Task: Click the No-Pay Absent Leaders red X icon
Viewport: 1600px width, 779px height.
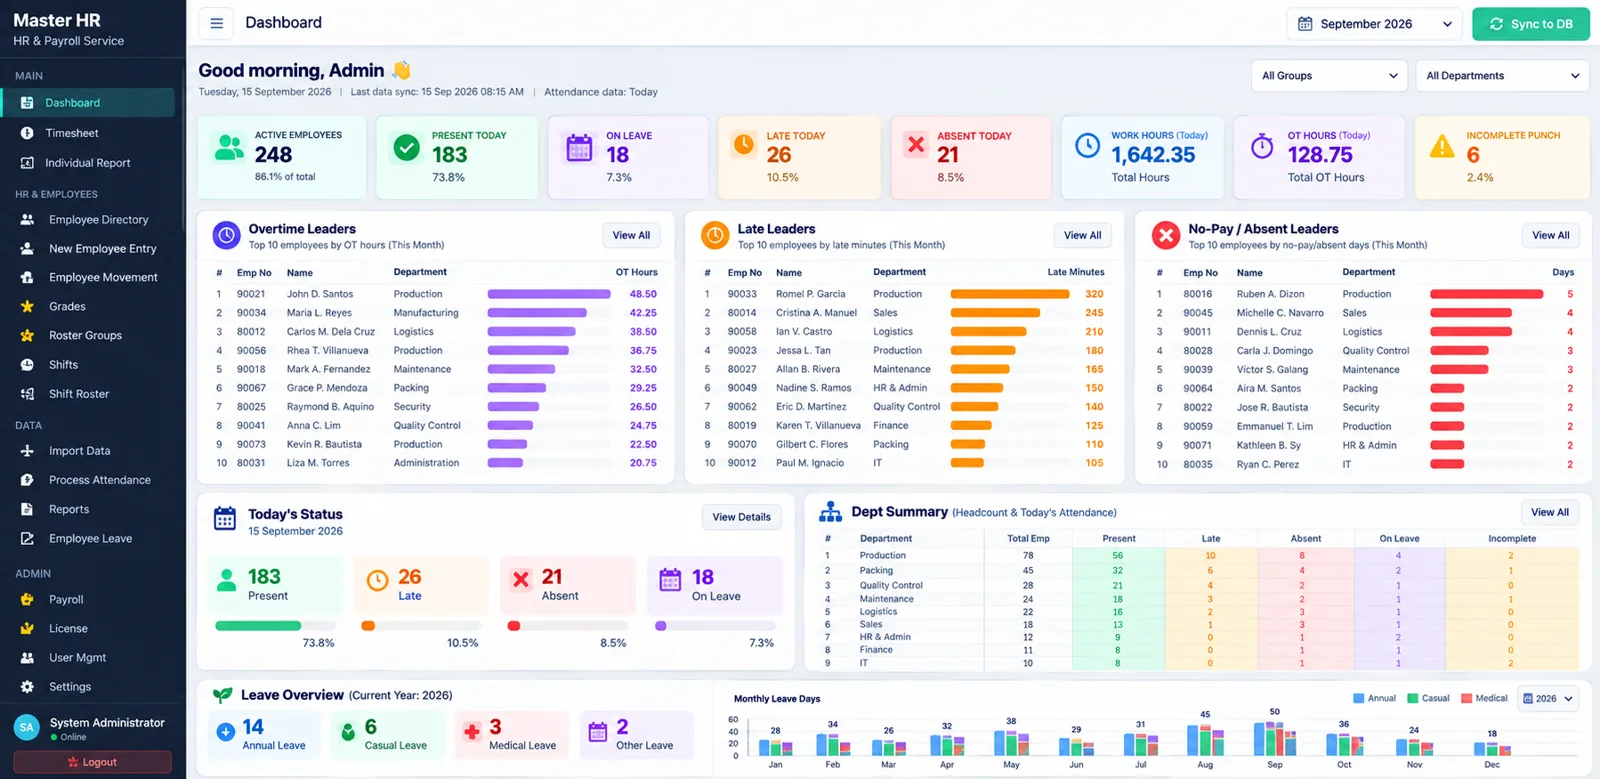Action: pos(1166,236)
